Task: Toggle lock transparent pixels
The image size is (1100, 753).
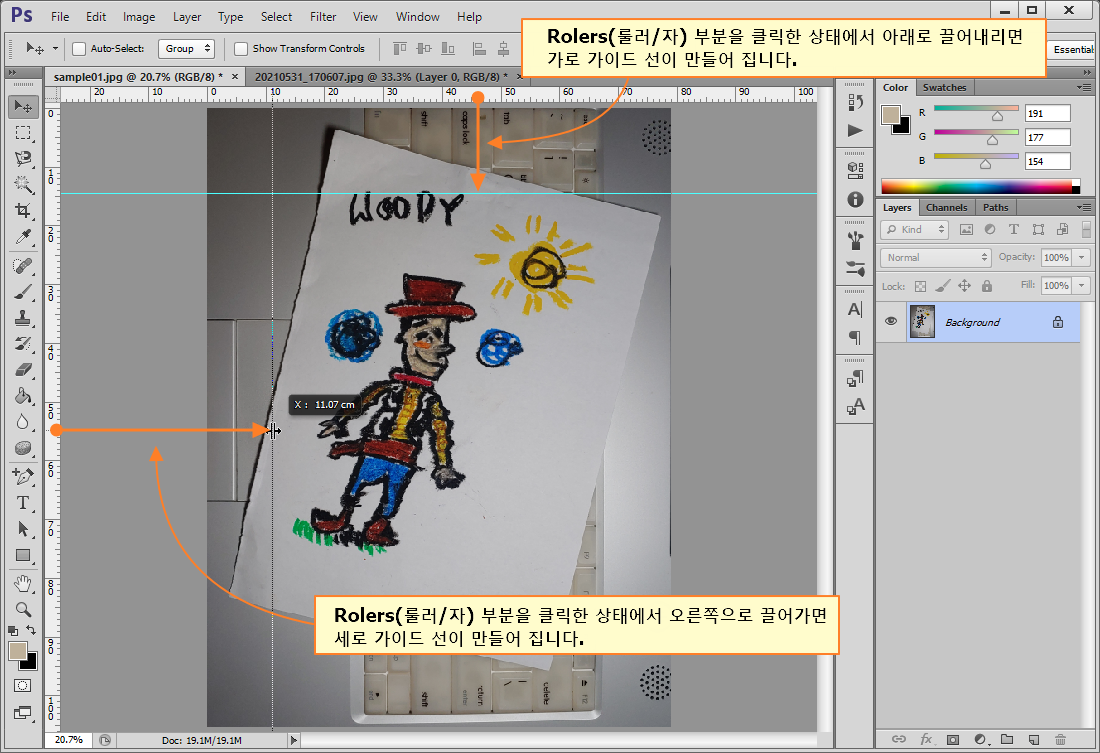Action: pyautogui.click(x=920, y=286)
